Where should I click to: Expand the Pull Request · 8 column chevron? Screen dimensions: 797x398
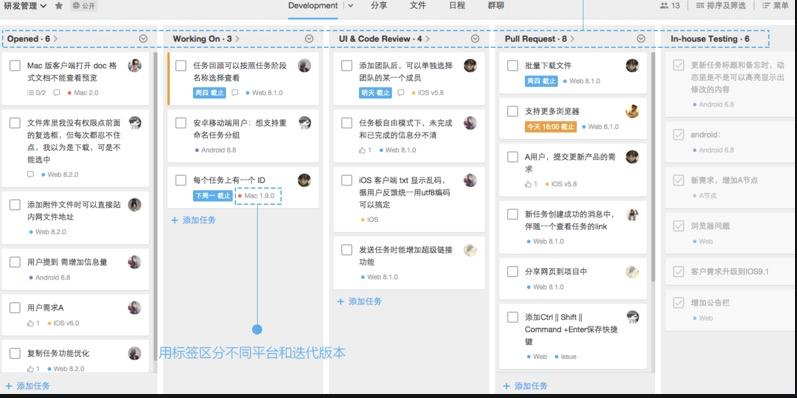572,39
